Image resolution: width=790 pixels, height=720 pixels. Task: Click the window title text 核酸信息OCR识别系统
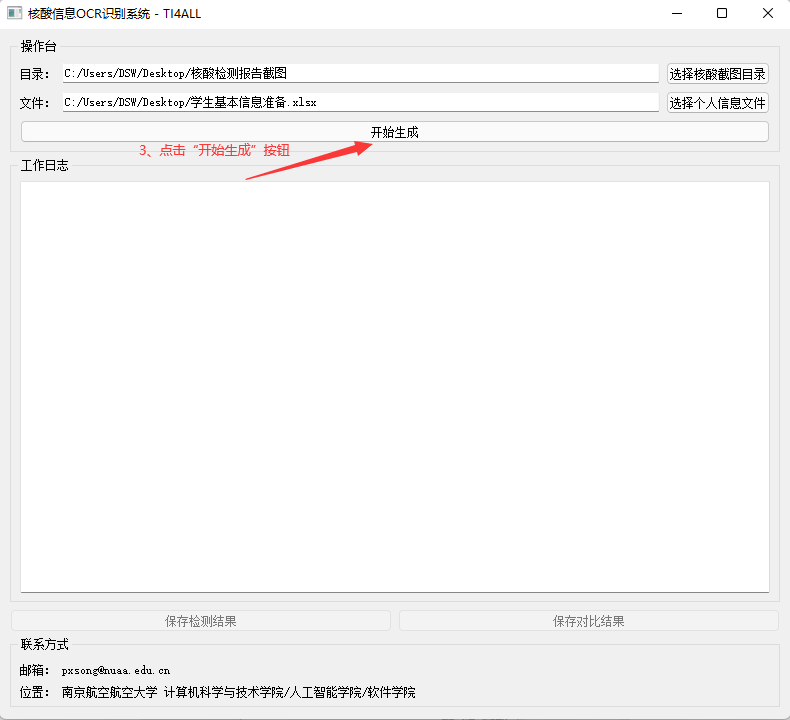pos(90,14)
